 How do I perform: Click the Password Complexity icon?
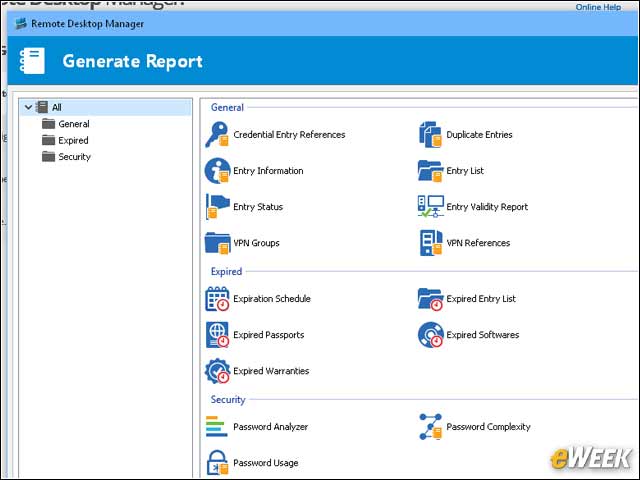431,427
